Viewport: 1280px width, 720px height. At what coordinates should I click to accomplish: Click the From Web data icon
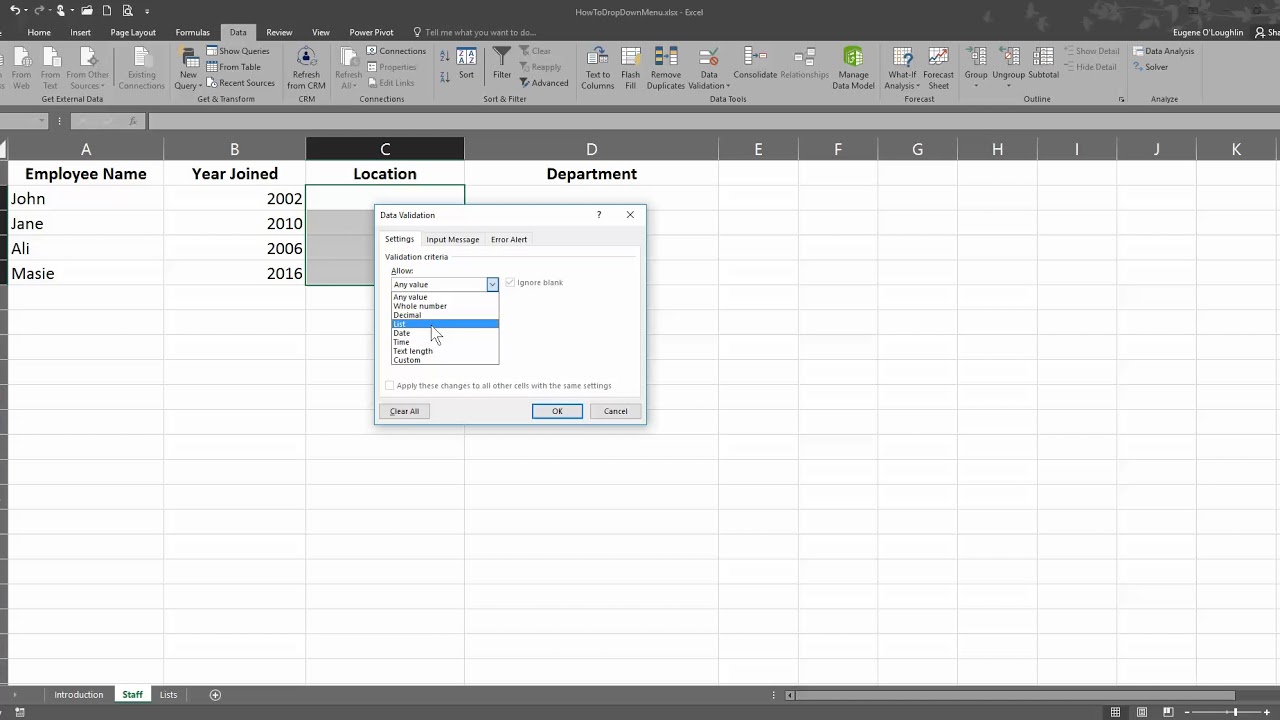click(21, 68)
